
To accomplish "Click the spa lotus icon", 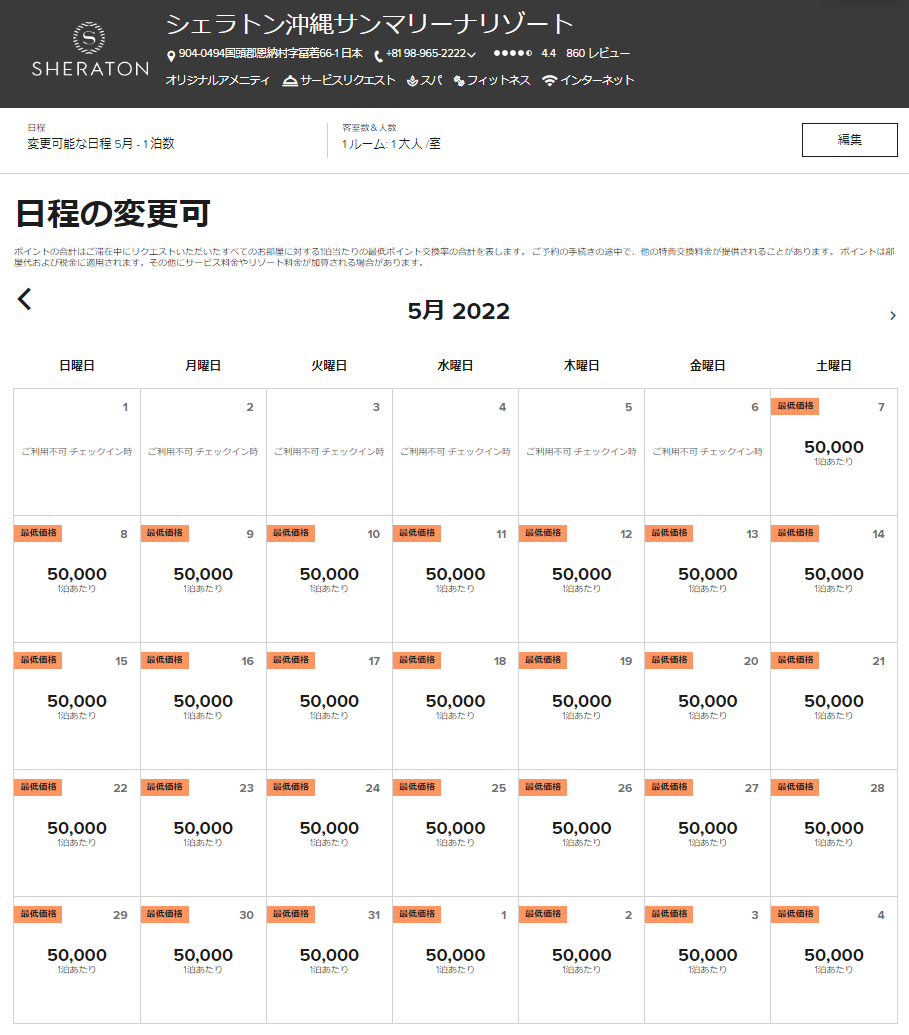I will pyautogui.click(x=411, y=81).
